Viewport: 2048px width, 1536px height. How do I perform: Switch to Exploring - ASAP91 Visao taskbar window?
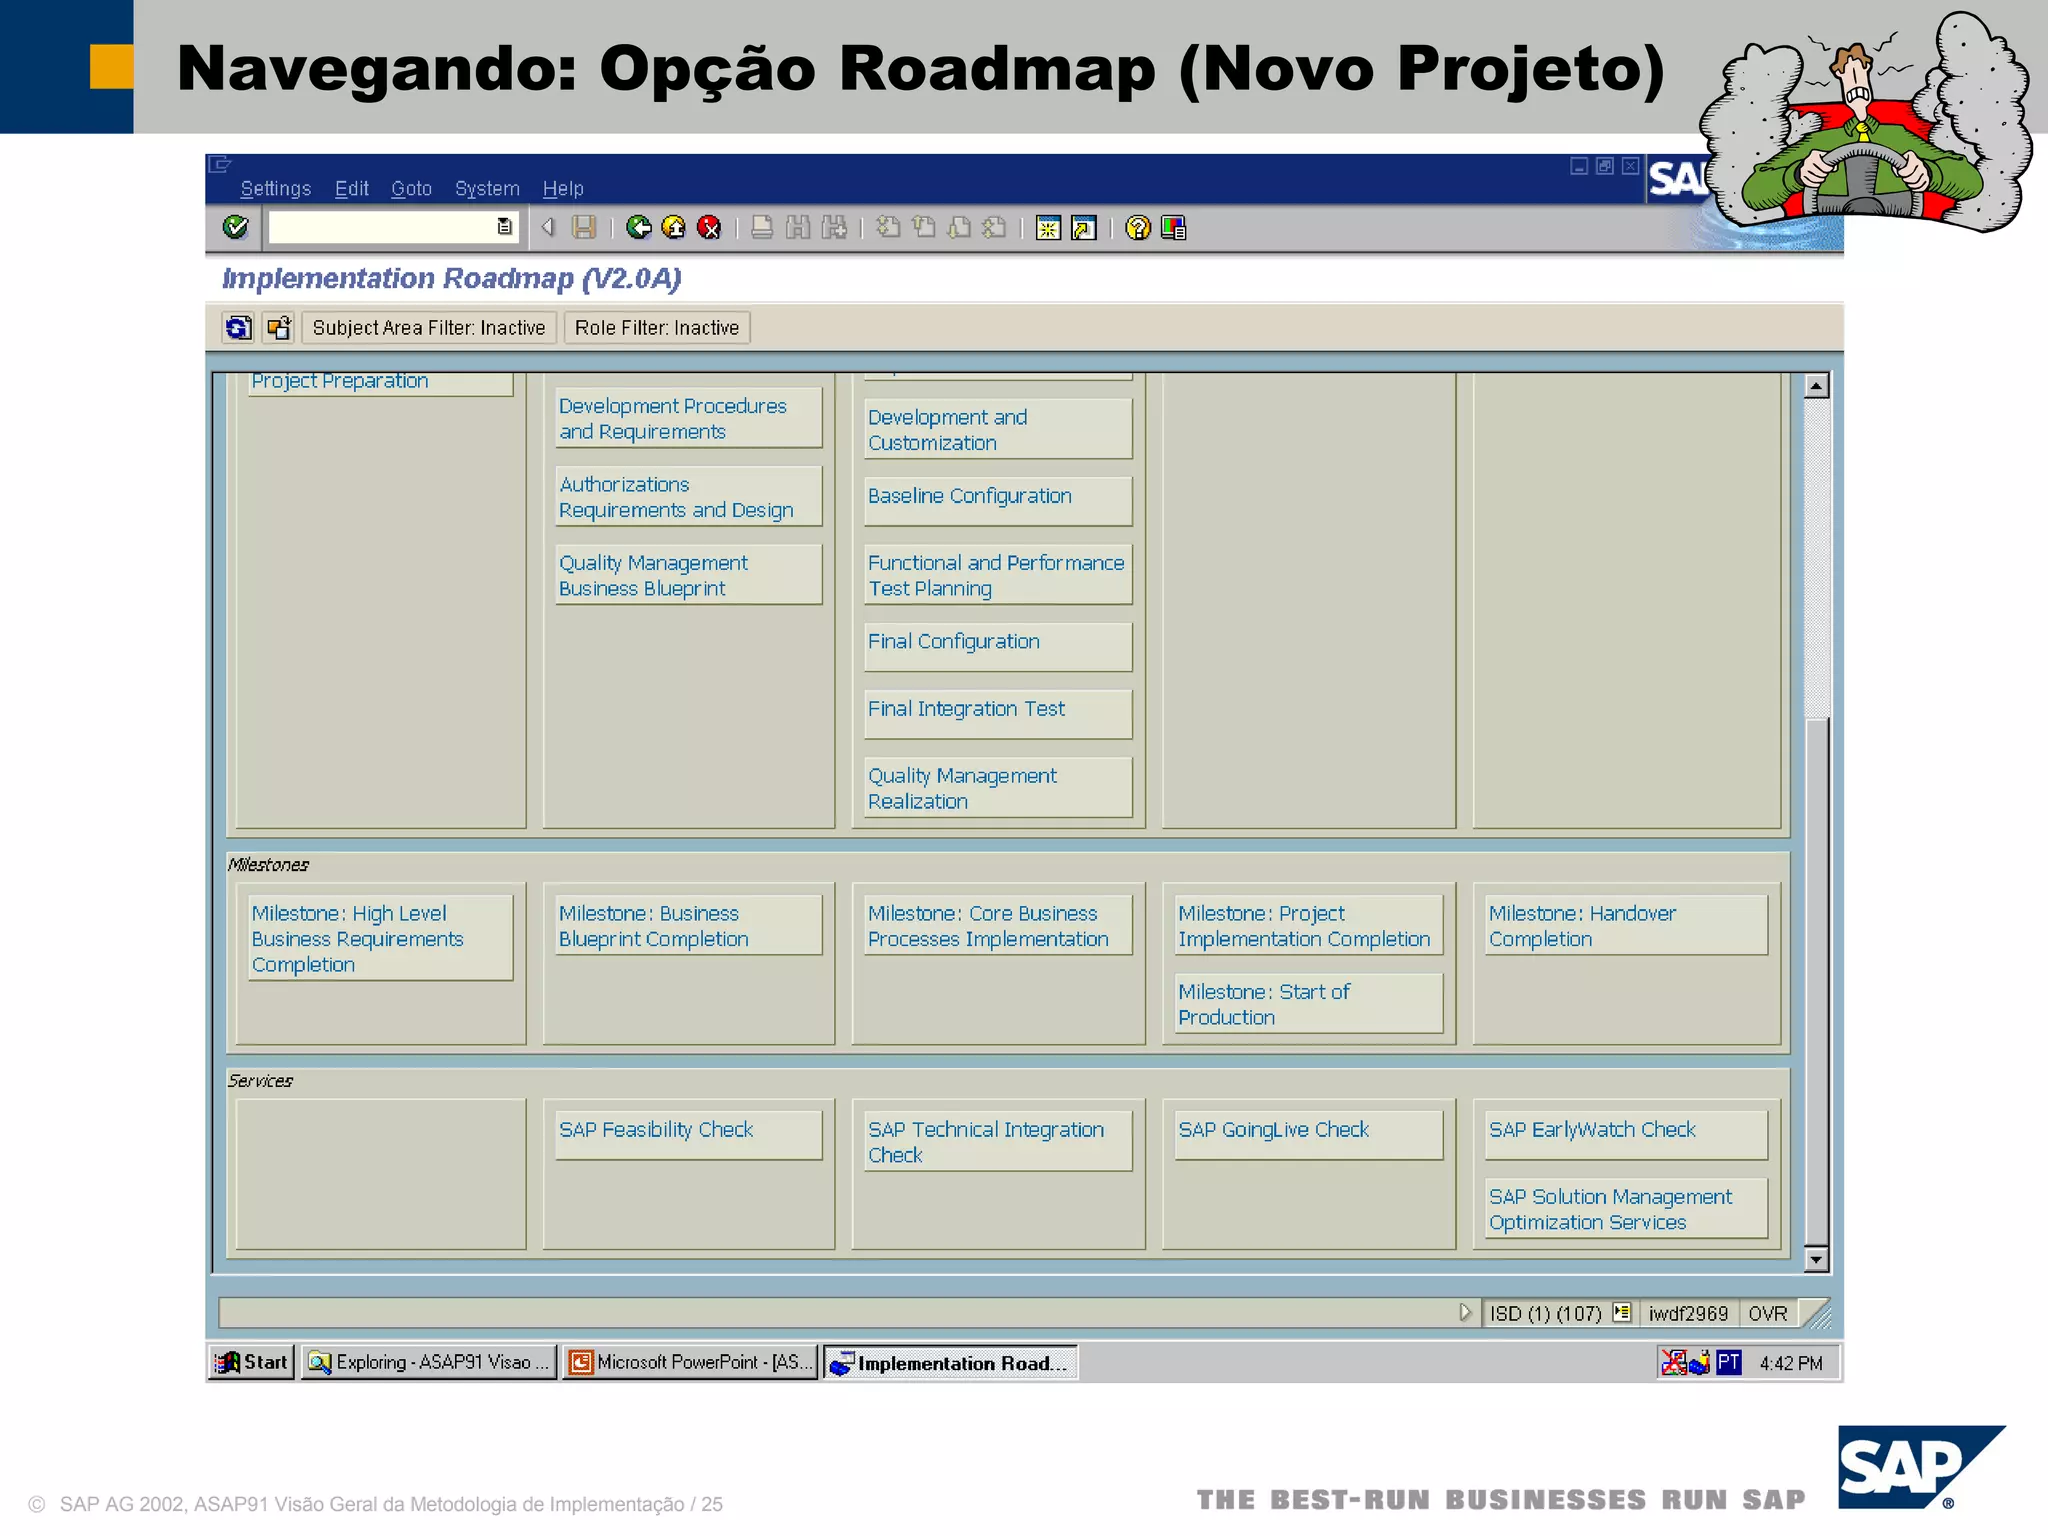point(429,1362)
